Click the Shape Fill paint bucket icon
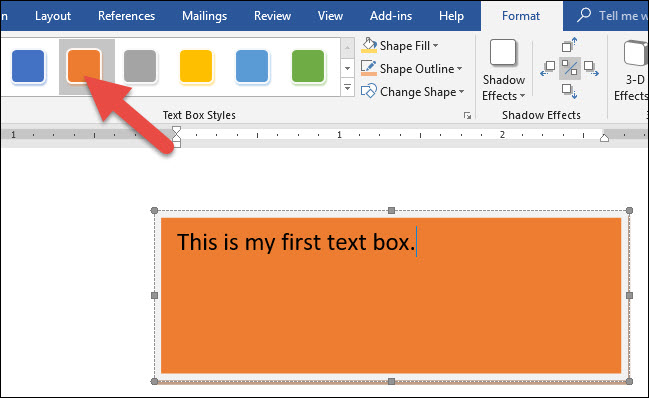The image size is (649, 398). pyautogui.click(x=369, y=45)
